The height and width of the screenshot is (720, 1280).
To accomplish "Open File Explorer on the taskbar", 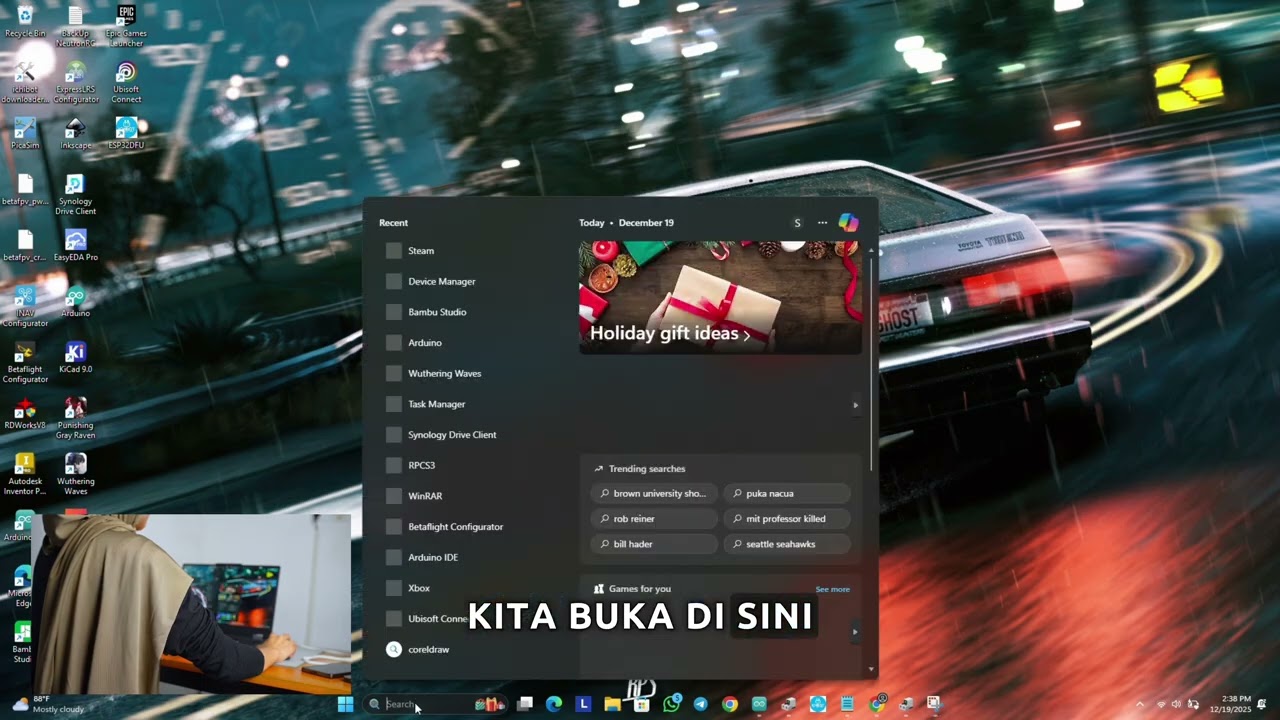I will tap(612, 704).
